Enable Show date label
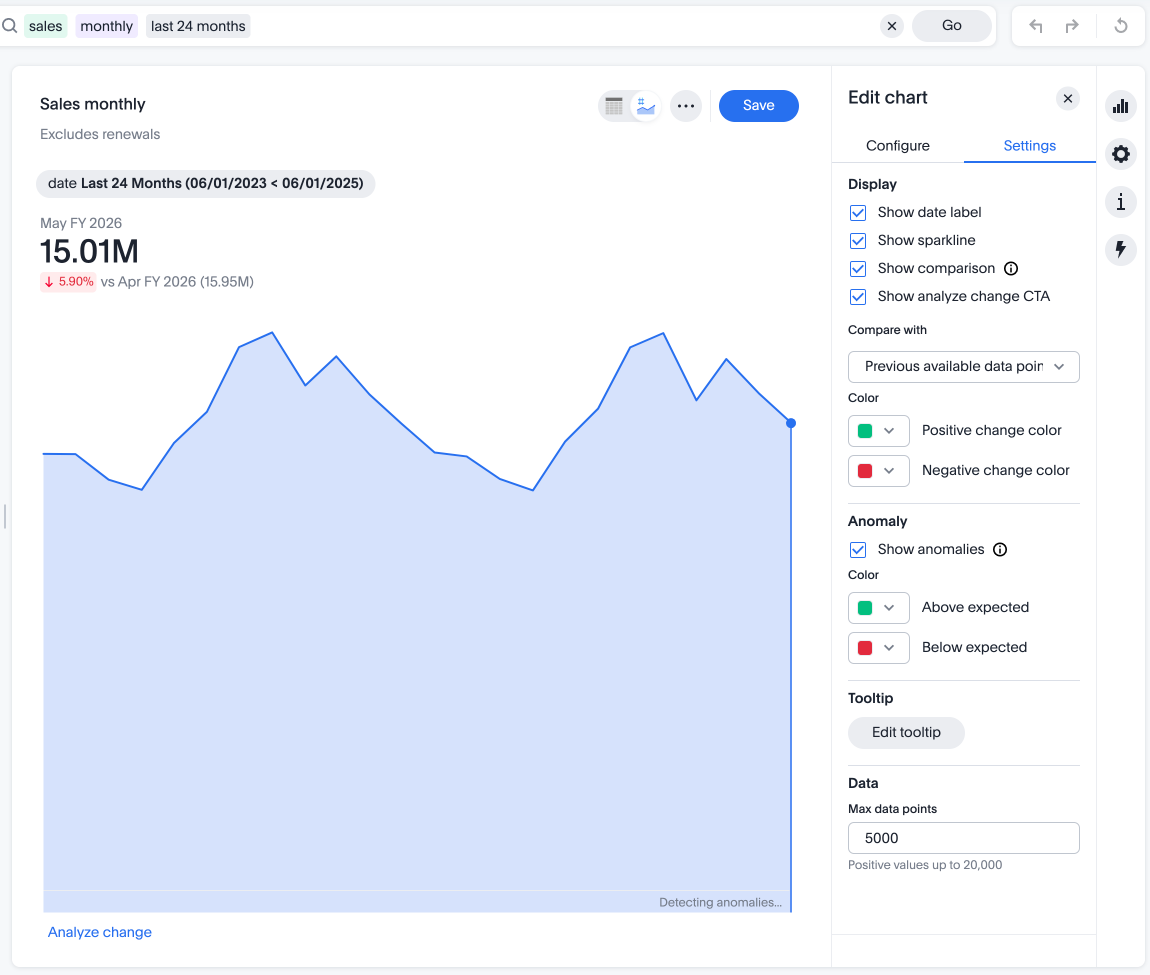The image size is (1150, 975). point(858,212)
